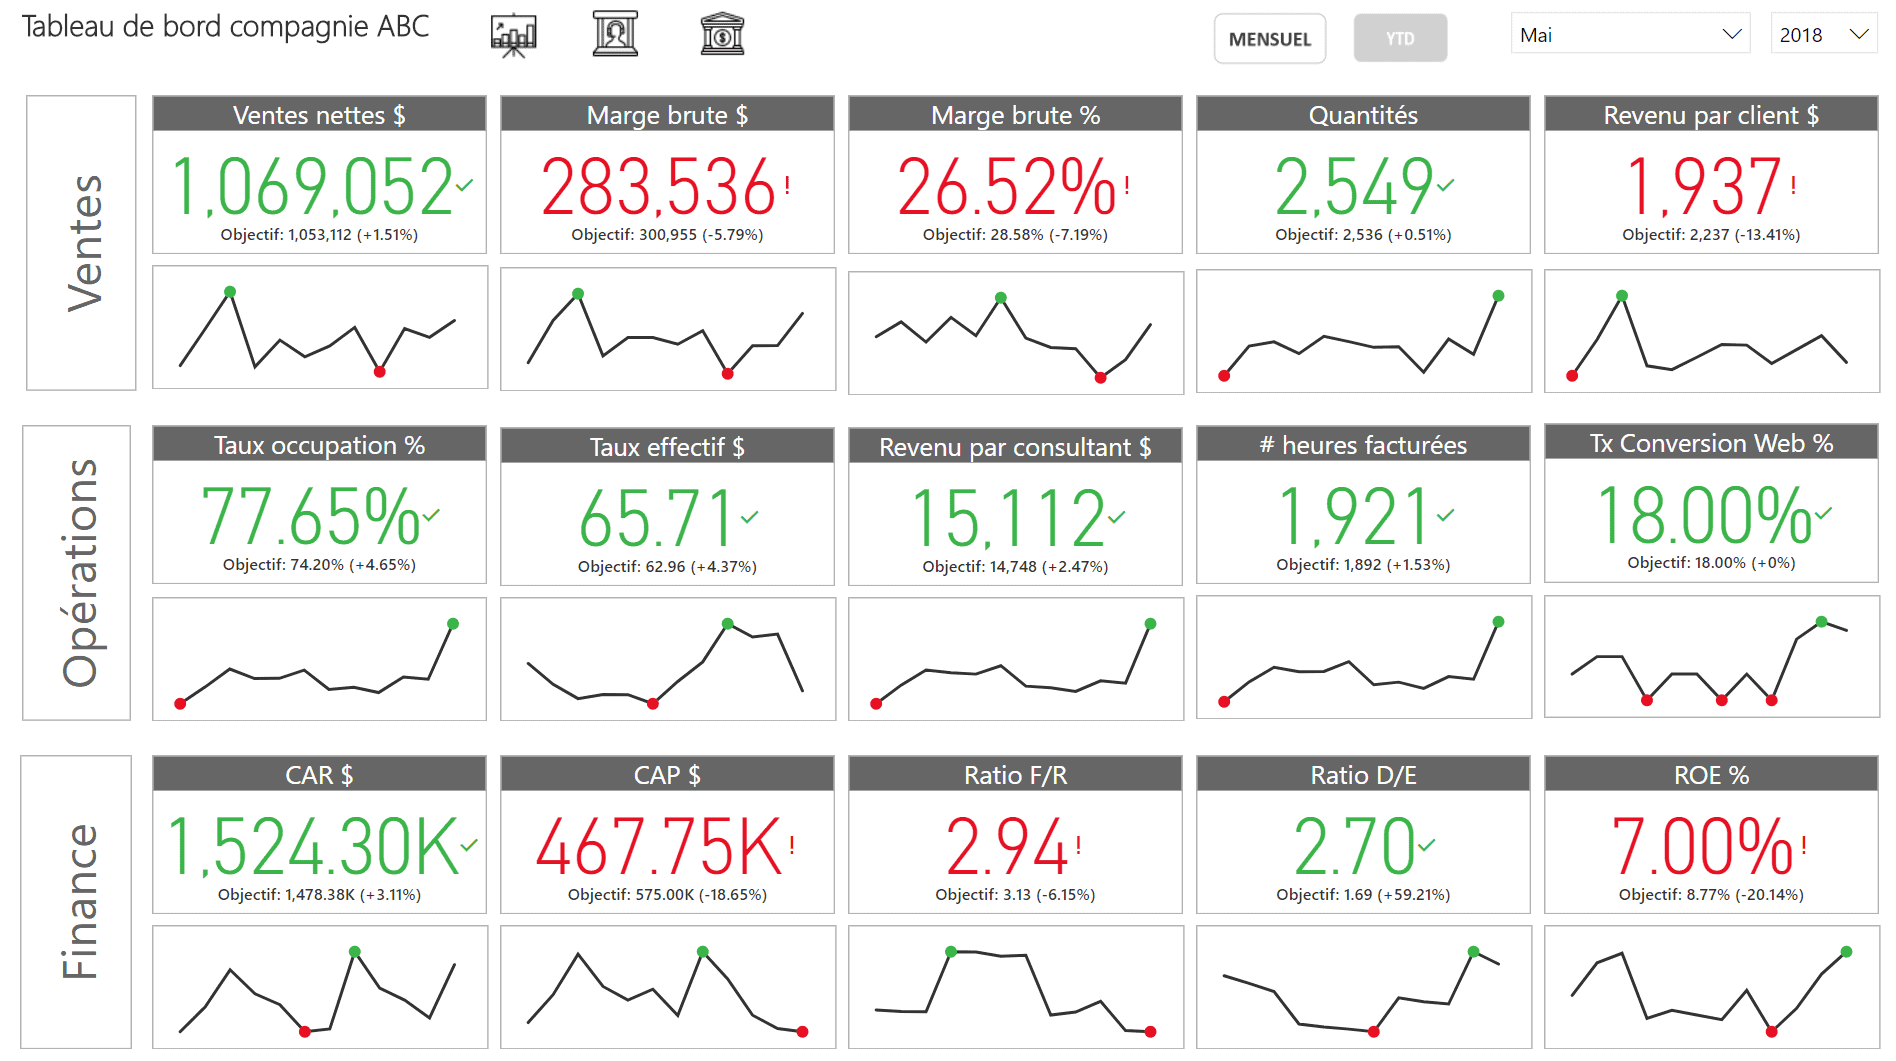Viewport: 1896px width, 1061px height.
Task: Select the CAR $ sparkline chart
Action: (320, 987)
